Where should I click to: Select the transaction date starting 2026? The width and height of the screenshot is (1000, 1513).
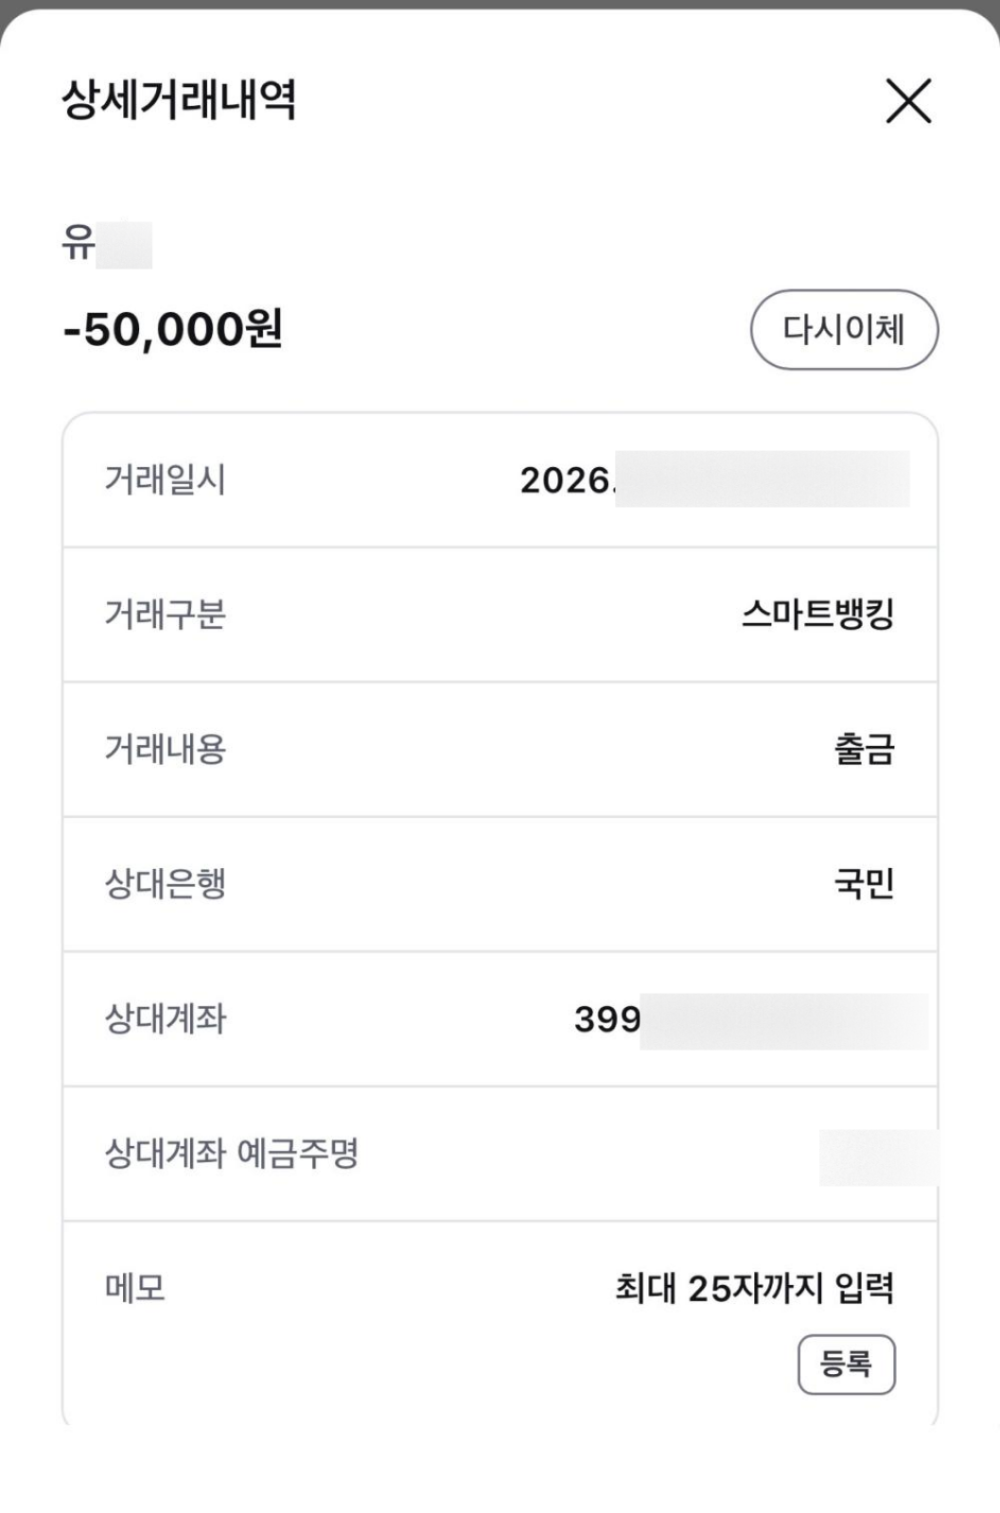(x=714, y=480)
